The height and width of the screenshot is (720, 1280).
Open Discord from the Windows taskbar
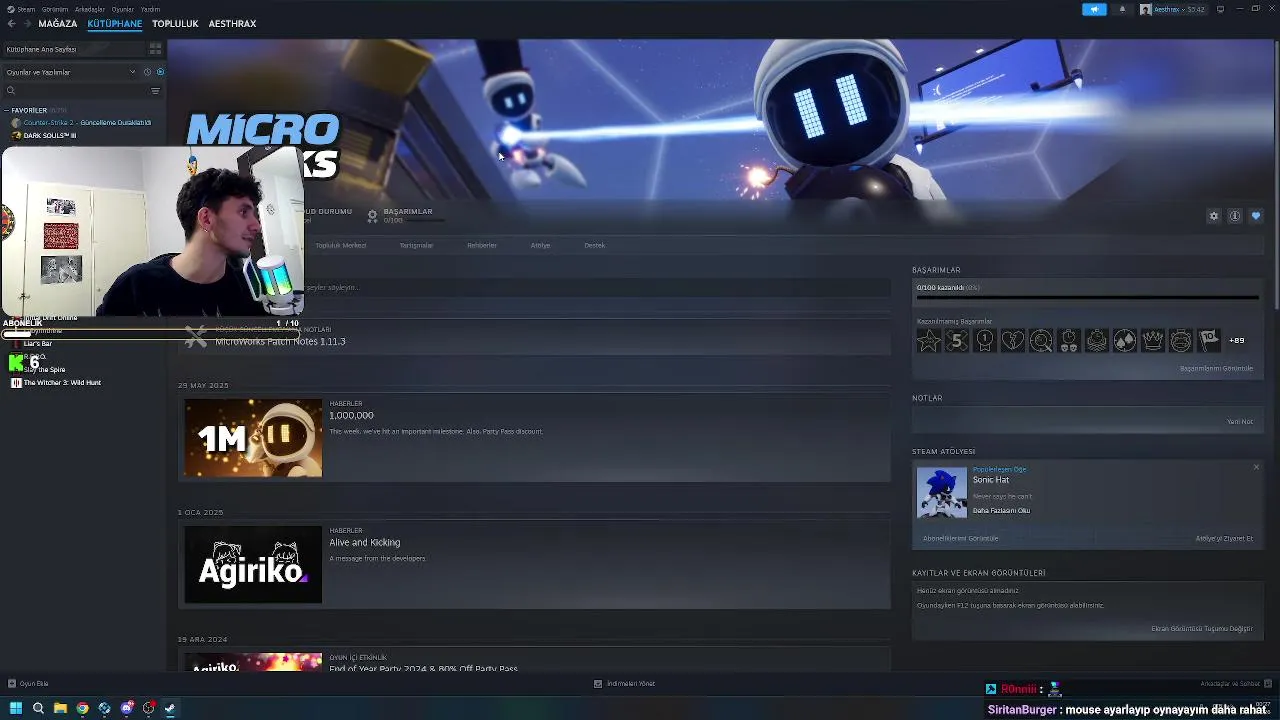(x=127, y=708)
